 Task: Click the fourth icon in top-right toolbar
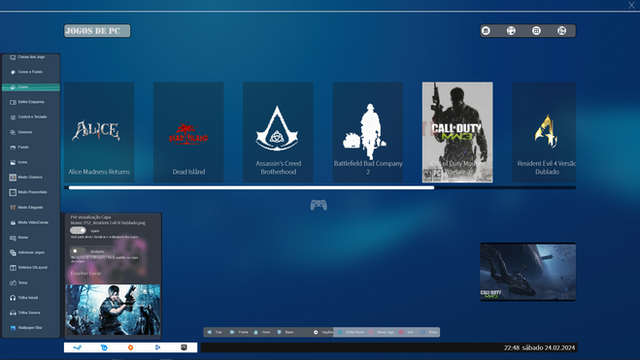[x=562, y=31]
